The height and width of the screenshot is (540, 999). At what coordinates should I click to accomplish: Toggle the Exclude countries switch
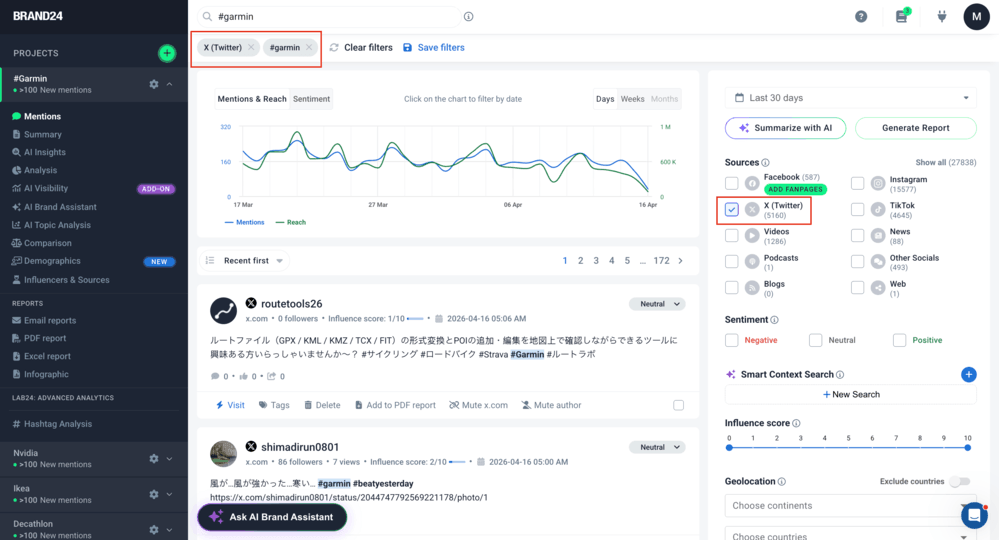[x=959, y=482]
